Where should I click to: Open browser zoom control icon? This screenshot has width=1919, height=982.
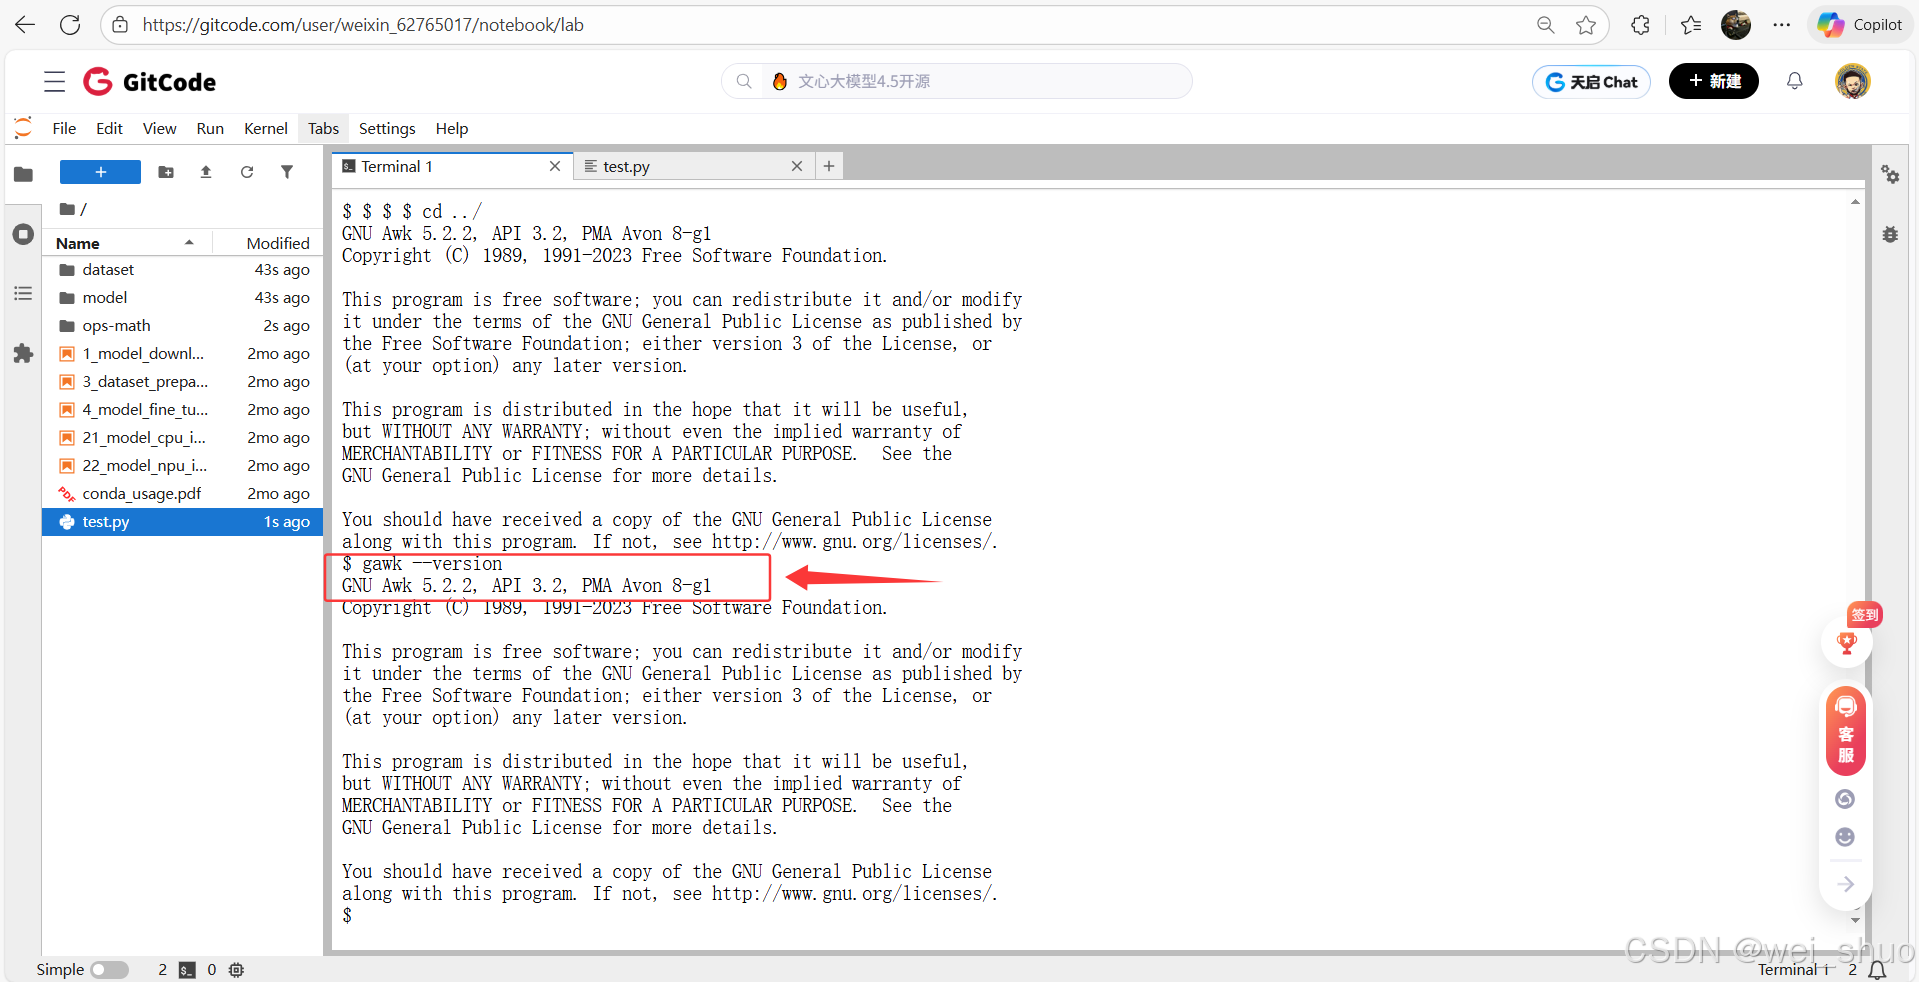coord(1546,25)
